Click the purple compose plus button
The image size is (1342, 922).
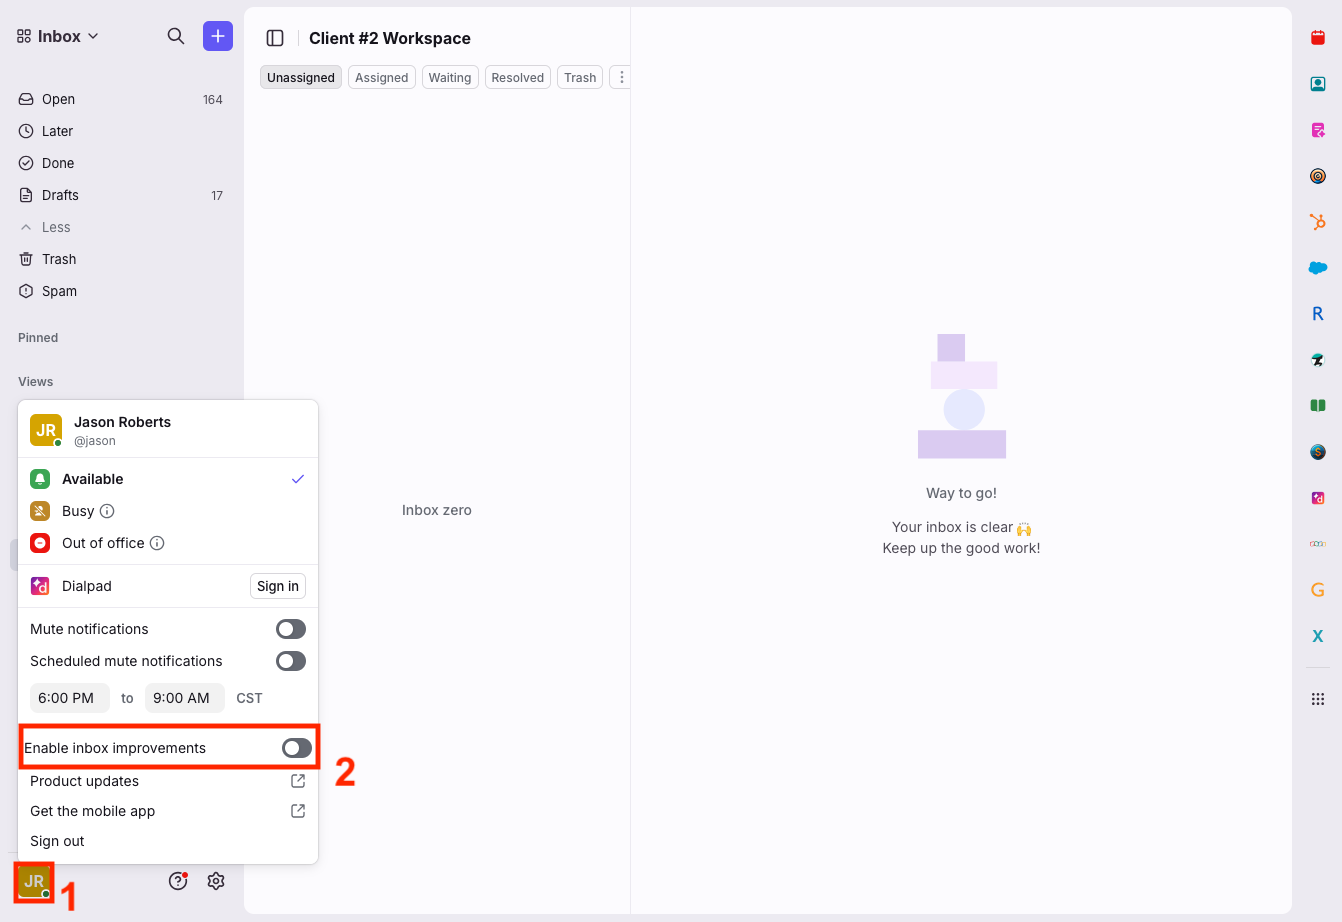click(x=218, y=36)
